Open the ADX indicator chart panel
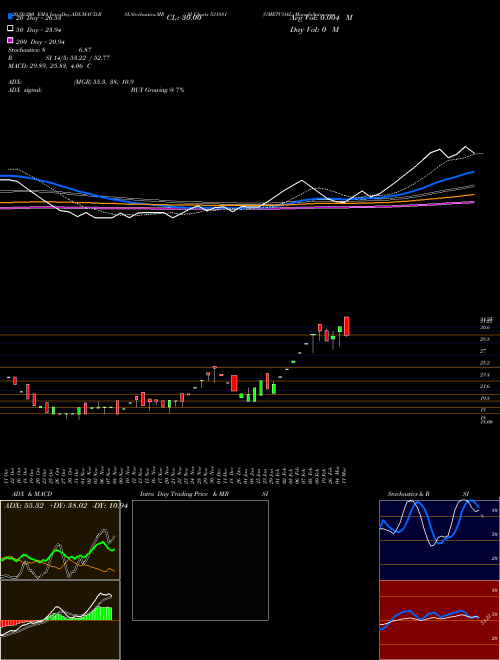This screenshot has width=500, height=660. tap(60, 540)
